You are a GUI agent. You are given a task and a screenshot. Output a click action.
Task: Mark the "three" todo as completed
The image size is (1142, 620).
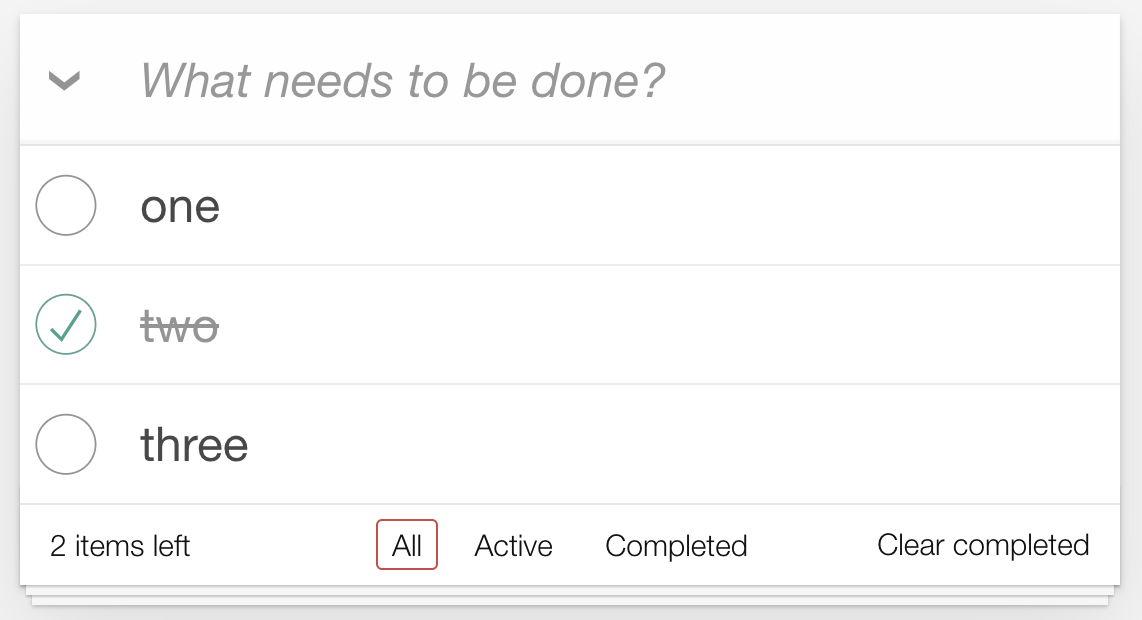coord(66,444)
